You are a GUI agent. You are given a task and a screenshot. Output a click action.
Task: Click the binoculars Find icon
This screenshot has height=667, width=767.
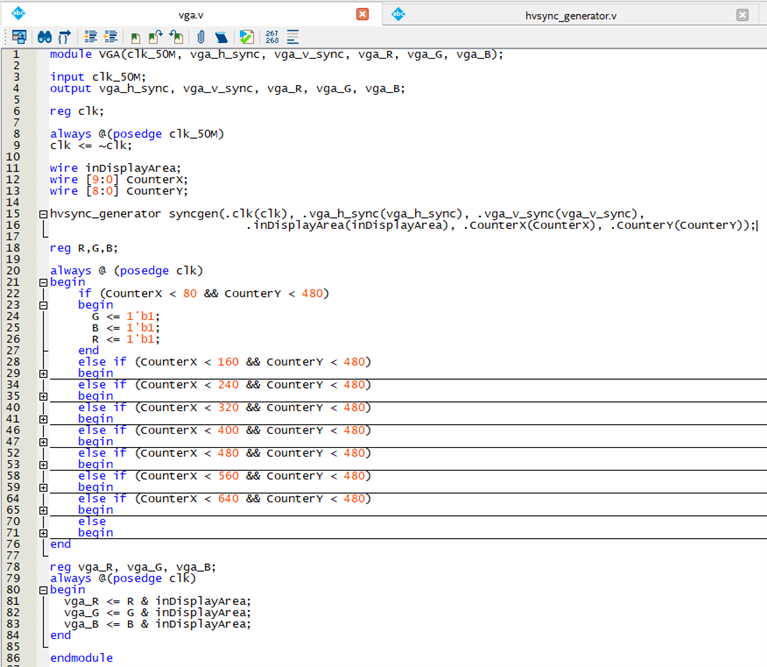click(45, 36)
